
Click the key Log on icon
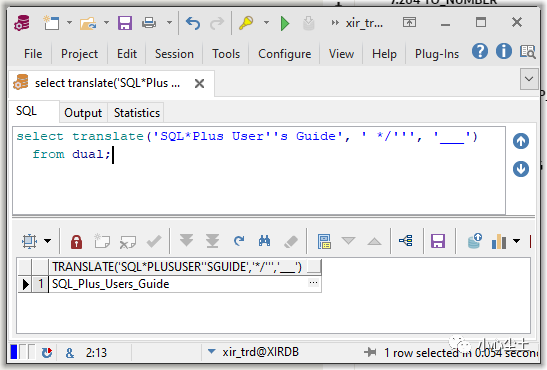click(246, 23)
